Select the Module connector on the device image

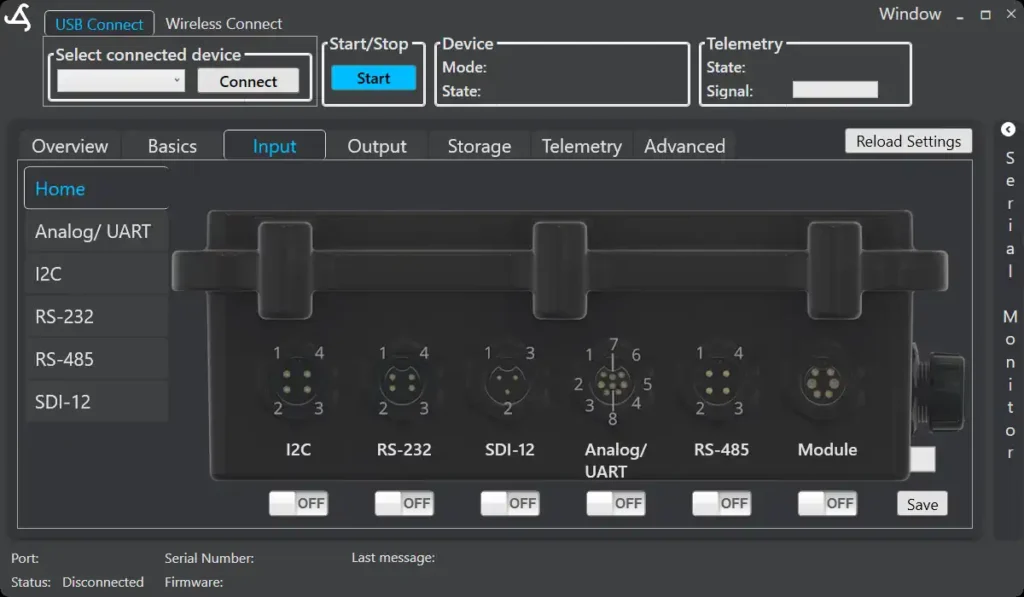point(824,384)
